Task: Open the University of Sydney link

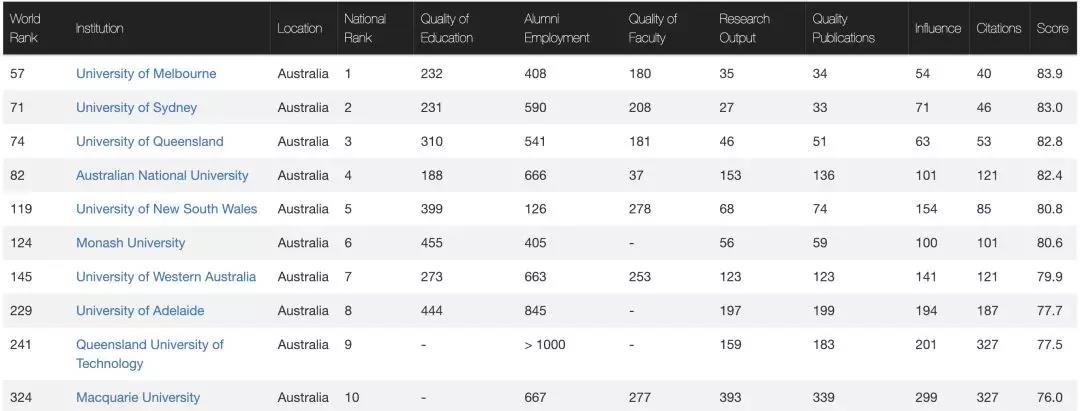Action: (x=136, y=107)
